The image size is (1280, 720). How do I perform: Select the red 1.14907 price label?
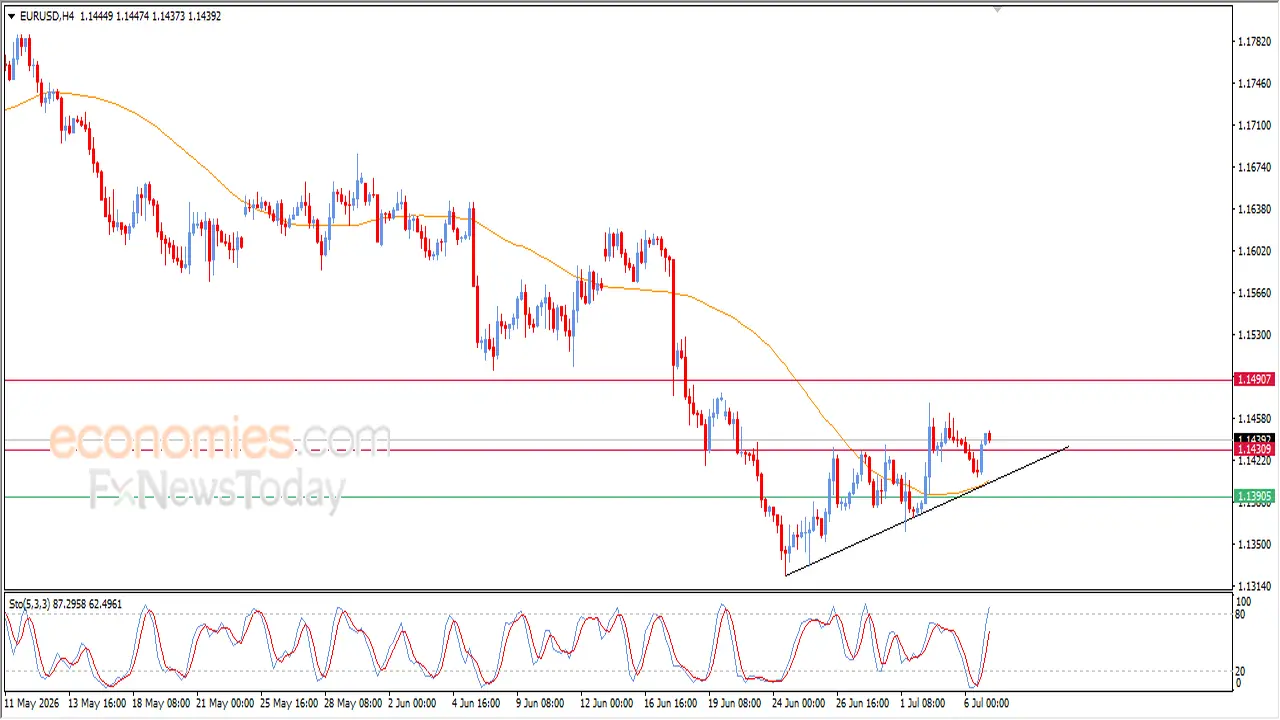[1254, 380]
